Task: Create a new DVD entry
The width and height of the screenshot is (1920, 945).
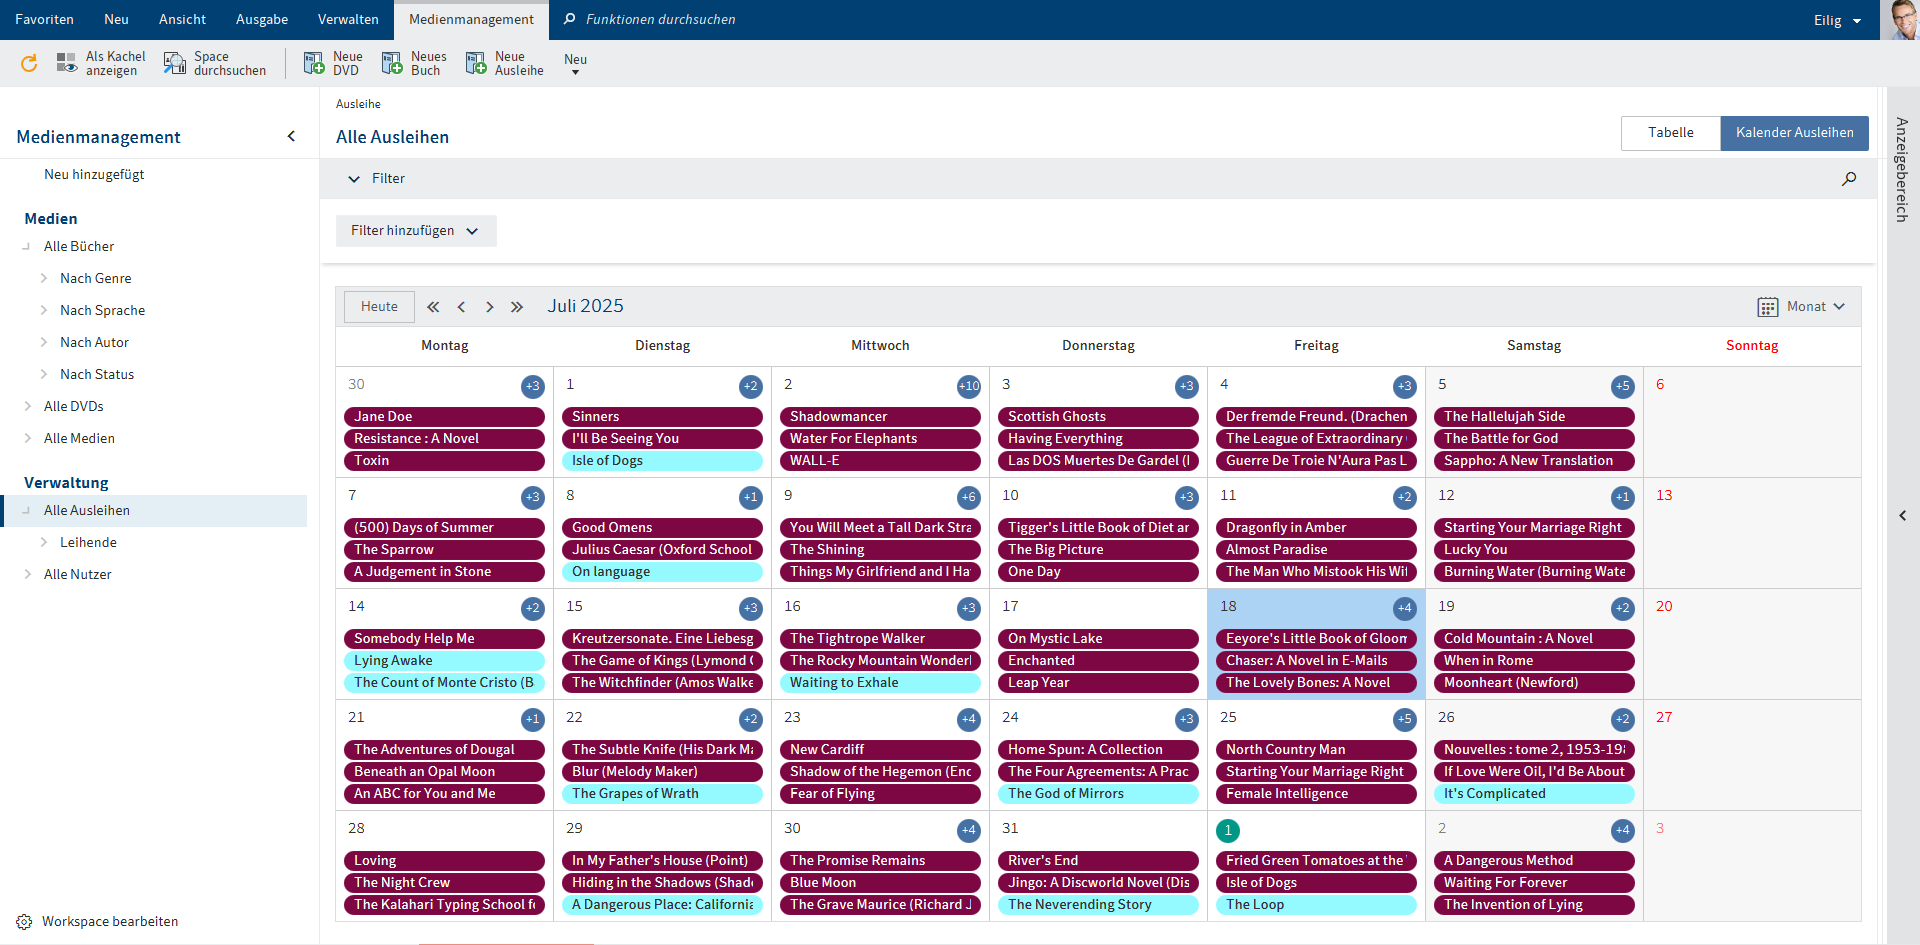Action: point(314,64)
